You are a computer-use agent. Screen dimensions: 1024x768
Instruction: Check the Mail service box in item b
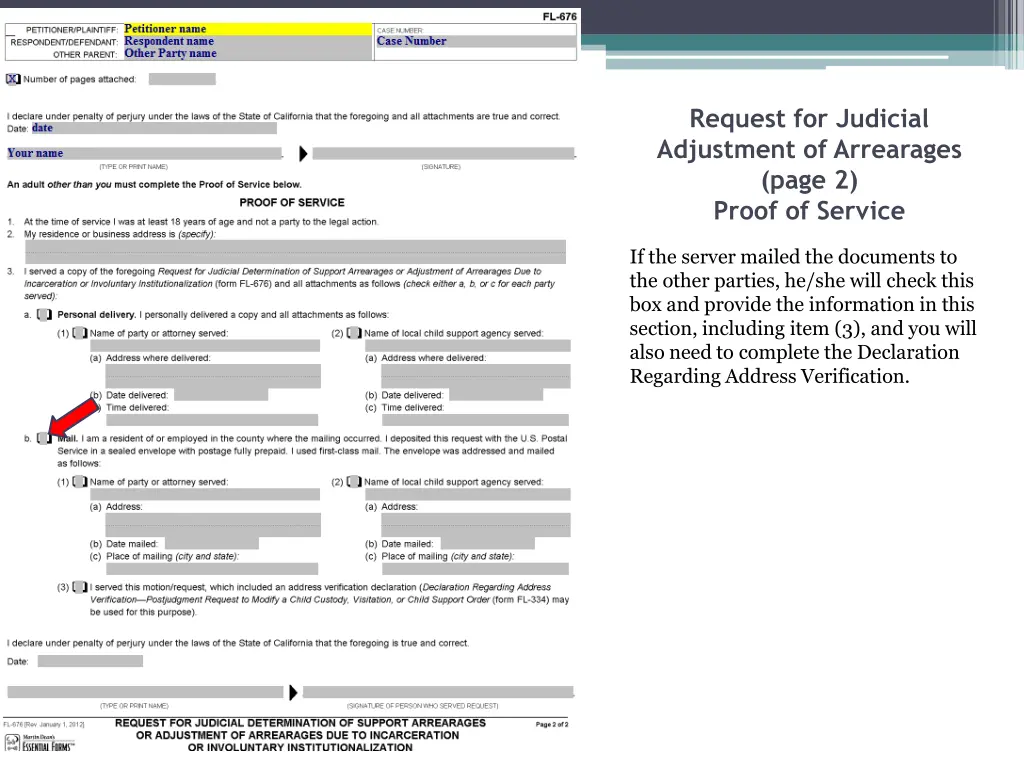(44, 438)
